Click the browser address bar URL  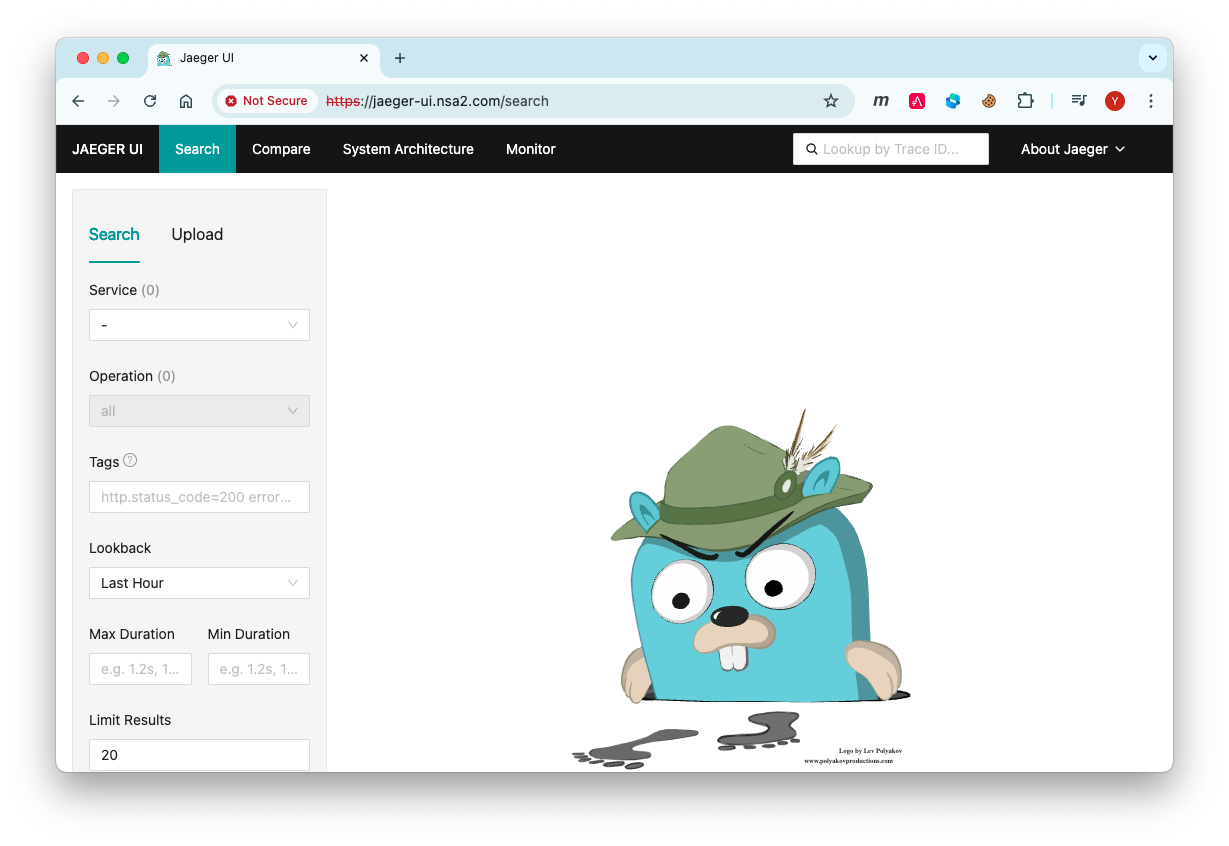(438, 101)
